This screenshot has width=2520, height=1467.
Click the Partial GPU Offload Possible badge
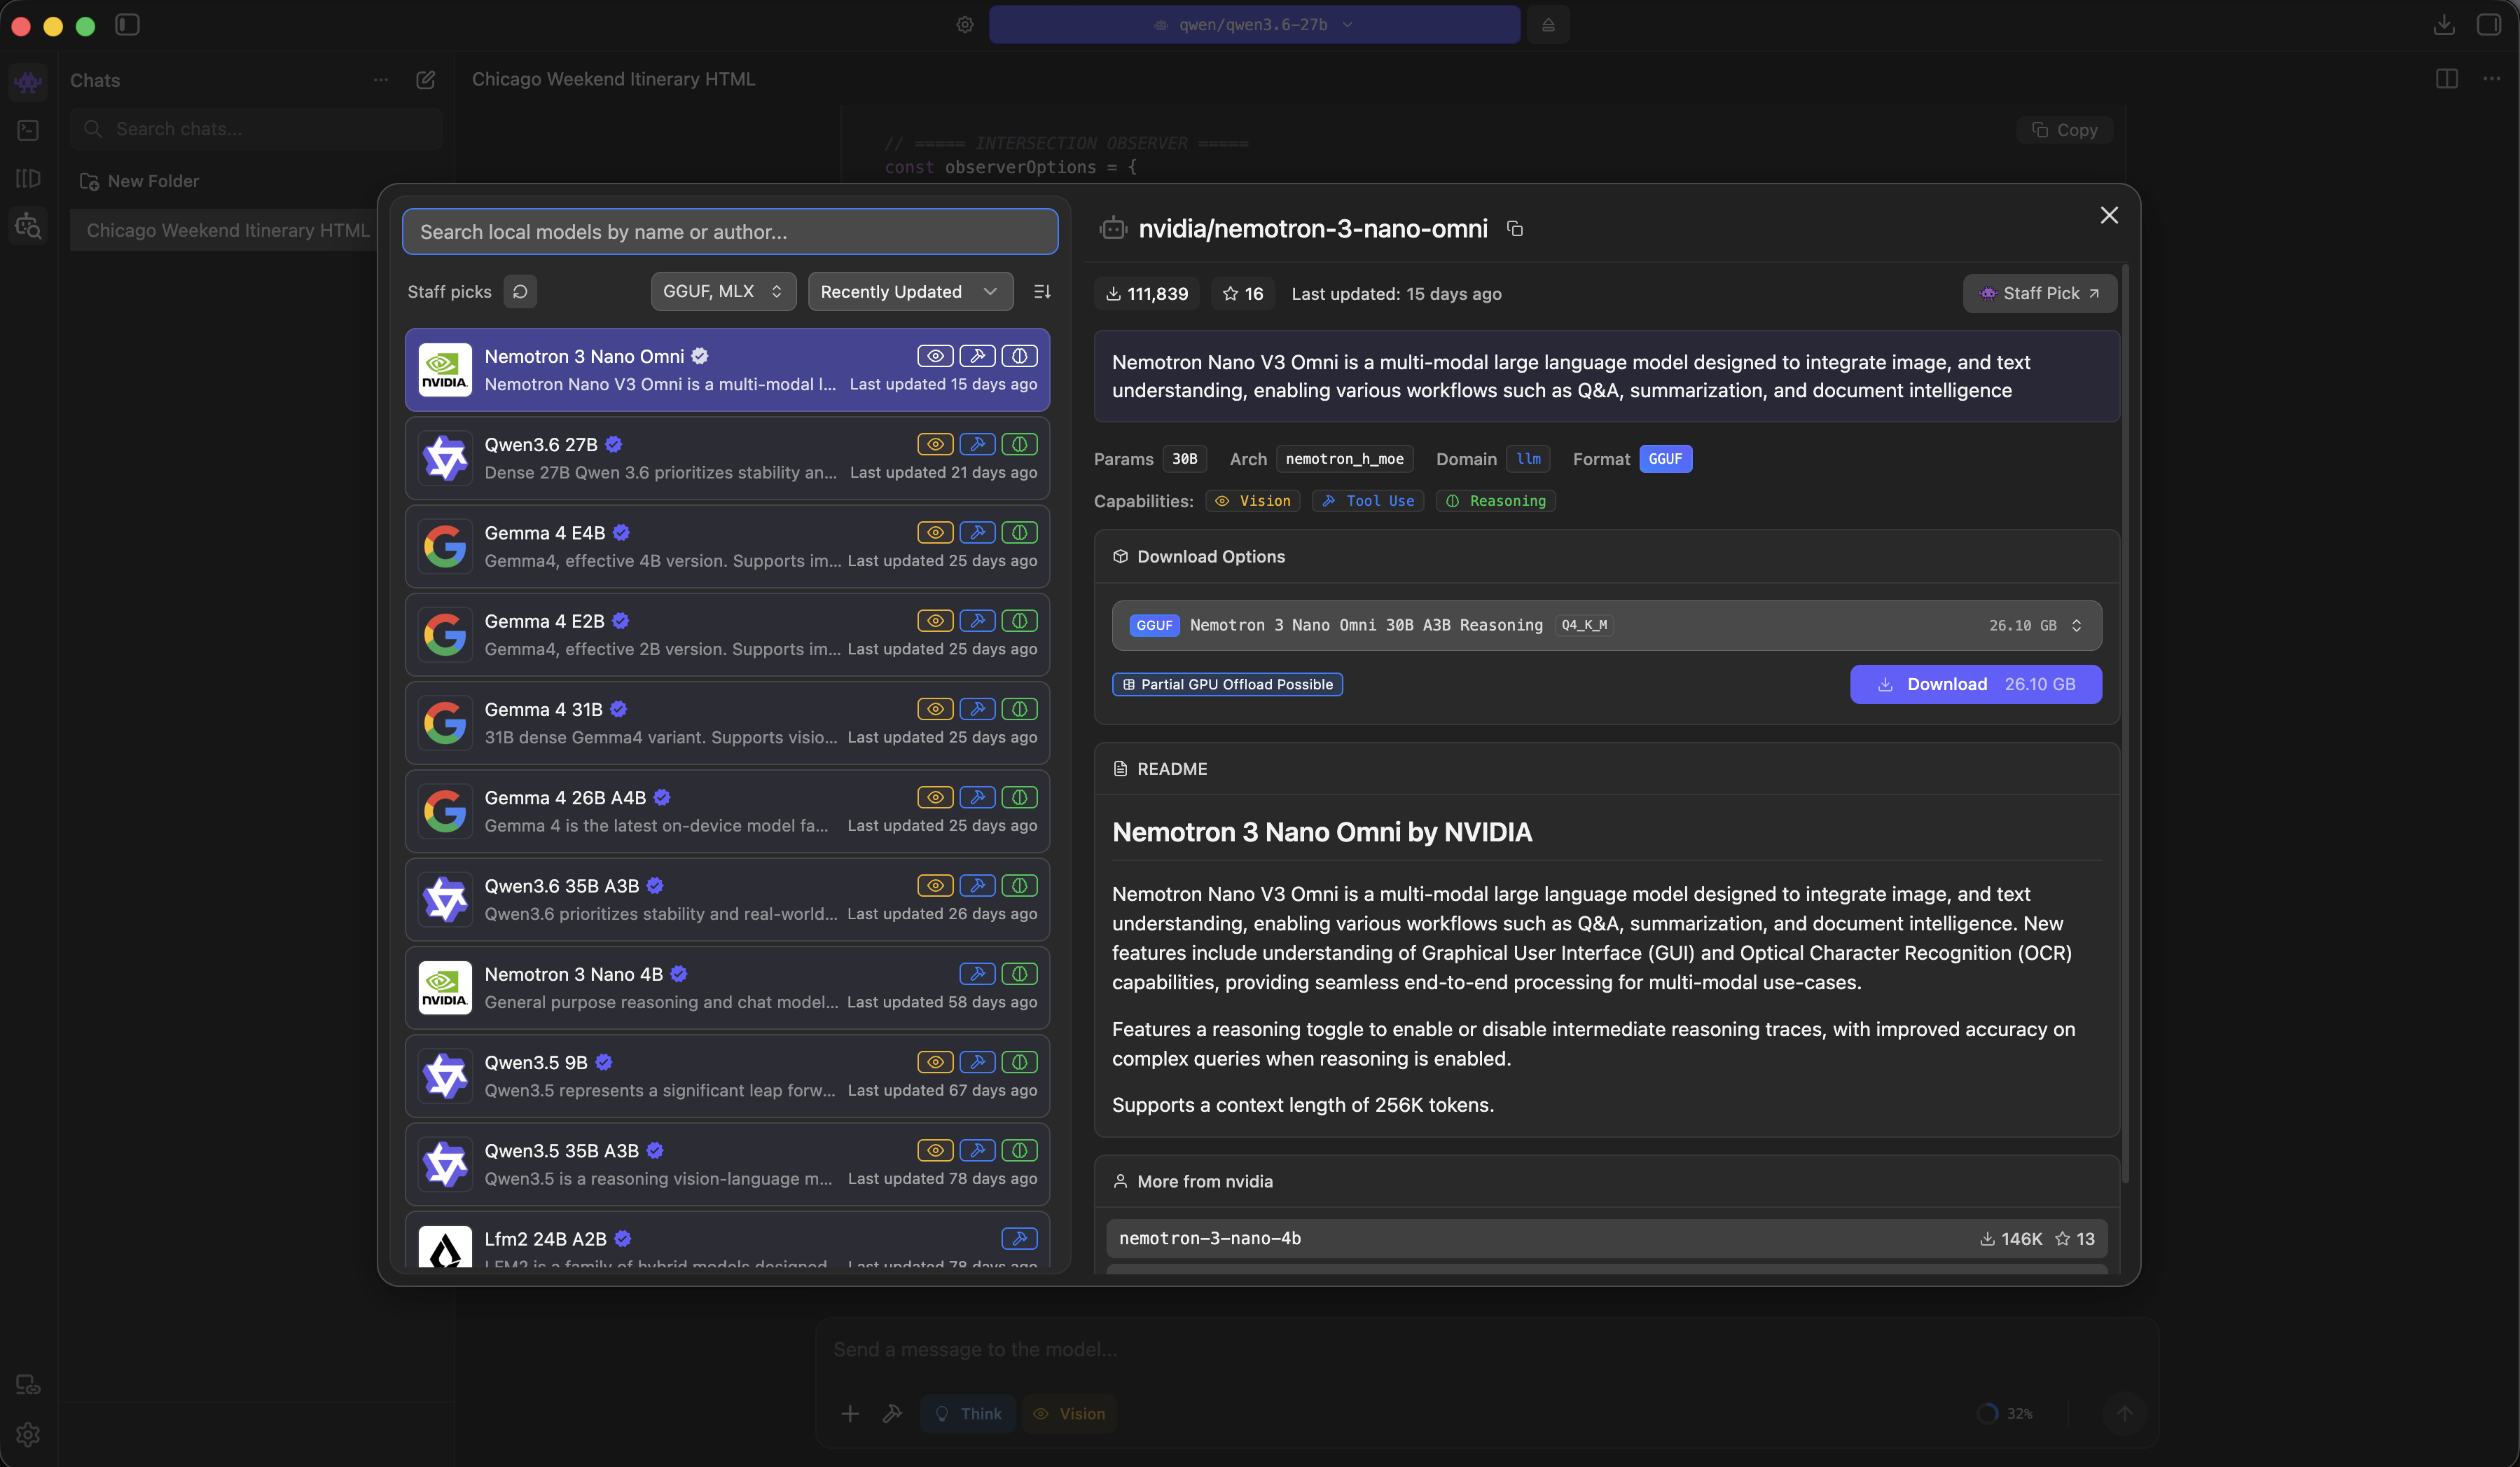pos(1228,685)
